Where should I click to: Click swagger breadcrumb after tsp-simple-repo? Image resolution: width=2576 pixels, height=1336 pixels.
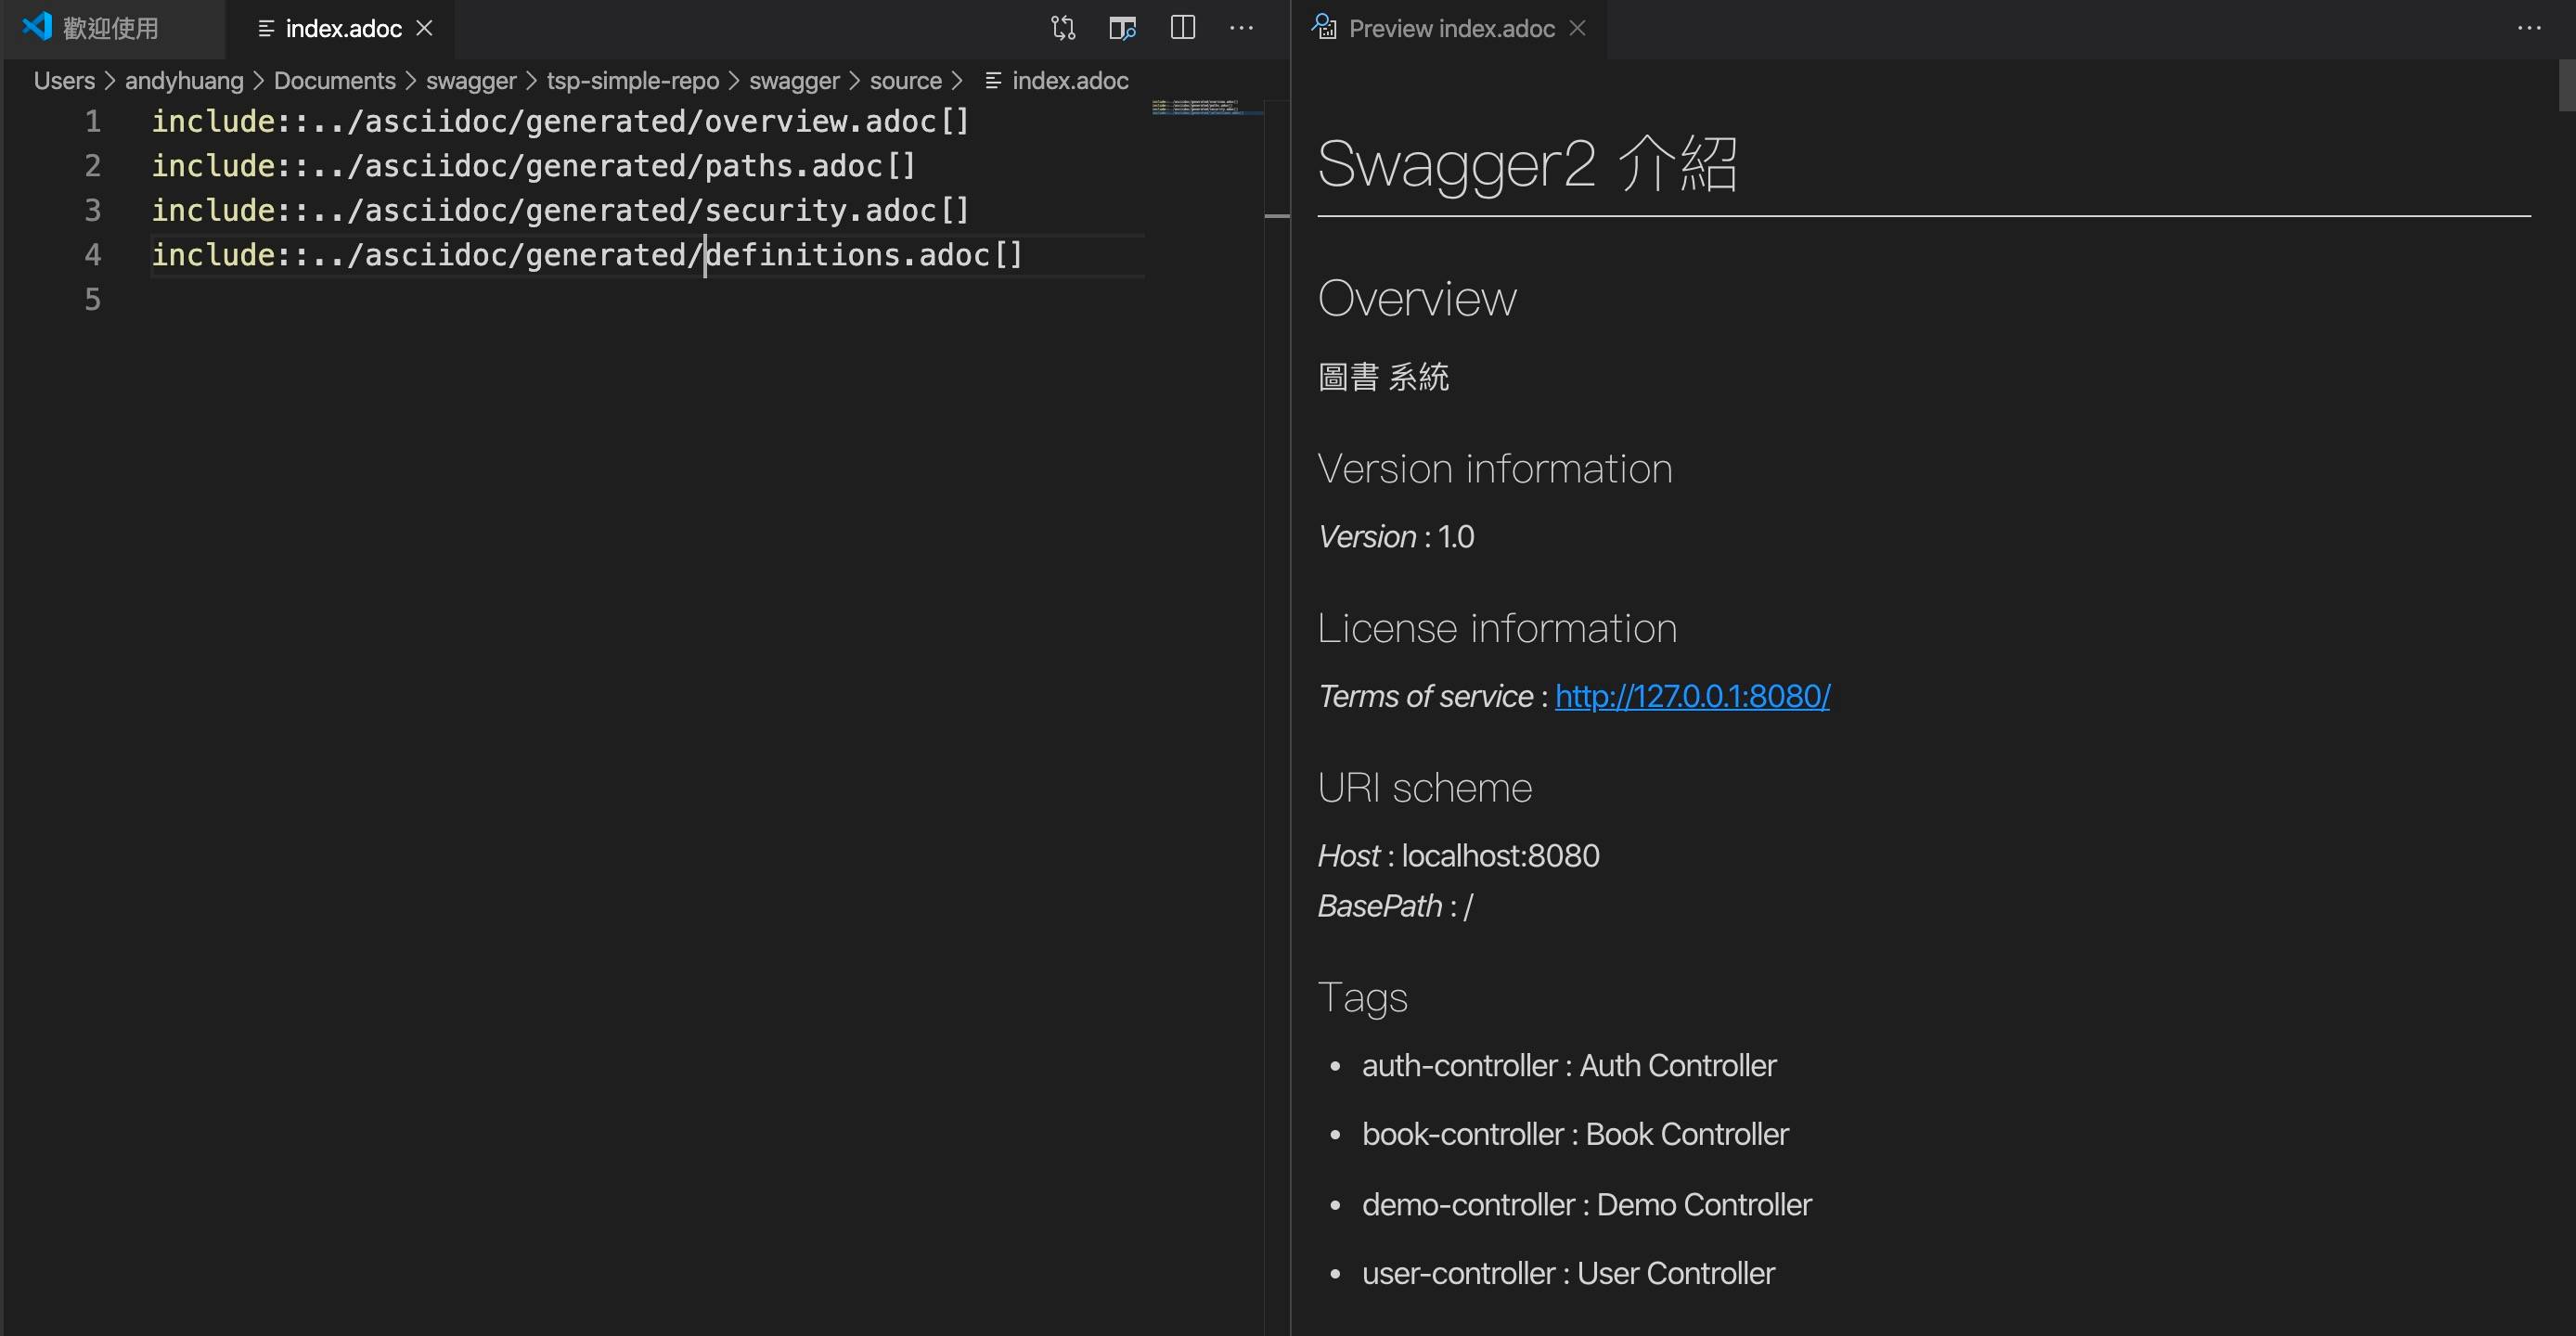795,81
